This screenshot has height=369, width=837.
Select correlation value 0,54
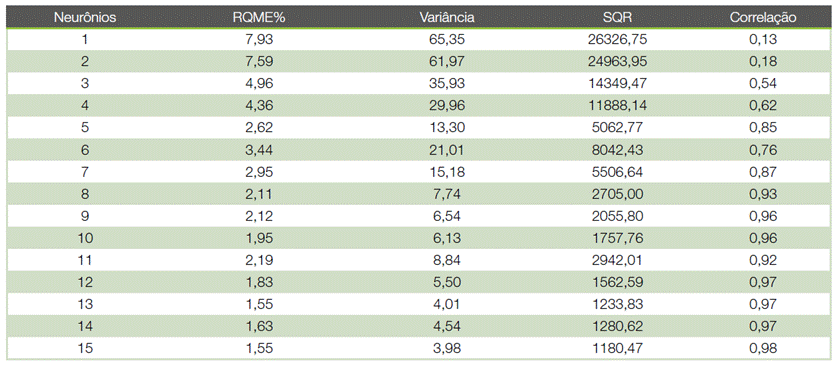click(763, 83)
